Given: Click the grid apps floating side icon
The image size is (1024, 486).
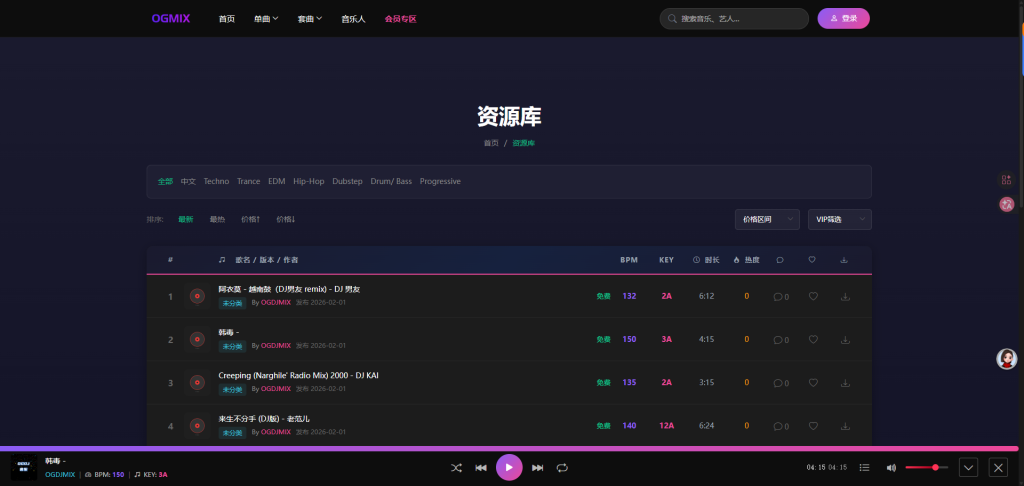Looking at the screenshot, I should click(1006, 180).
